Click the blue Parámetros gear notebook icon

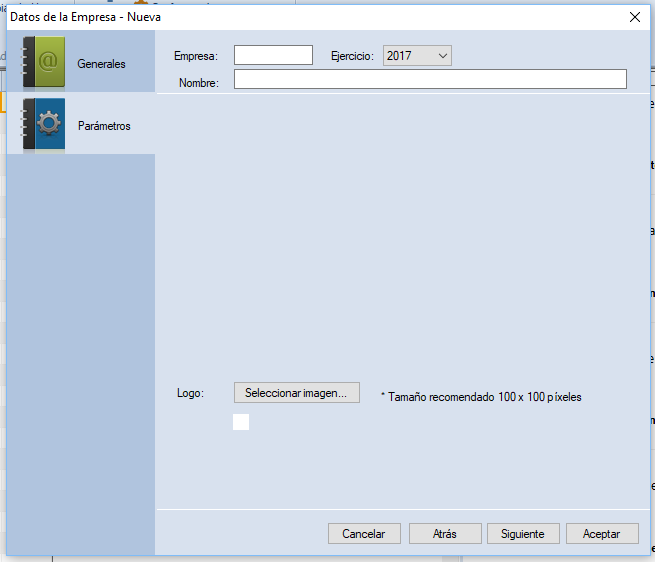point(43,125)
